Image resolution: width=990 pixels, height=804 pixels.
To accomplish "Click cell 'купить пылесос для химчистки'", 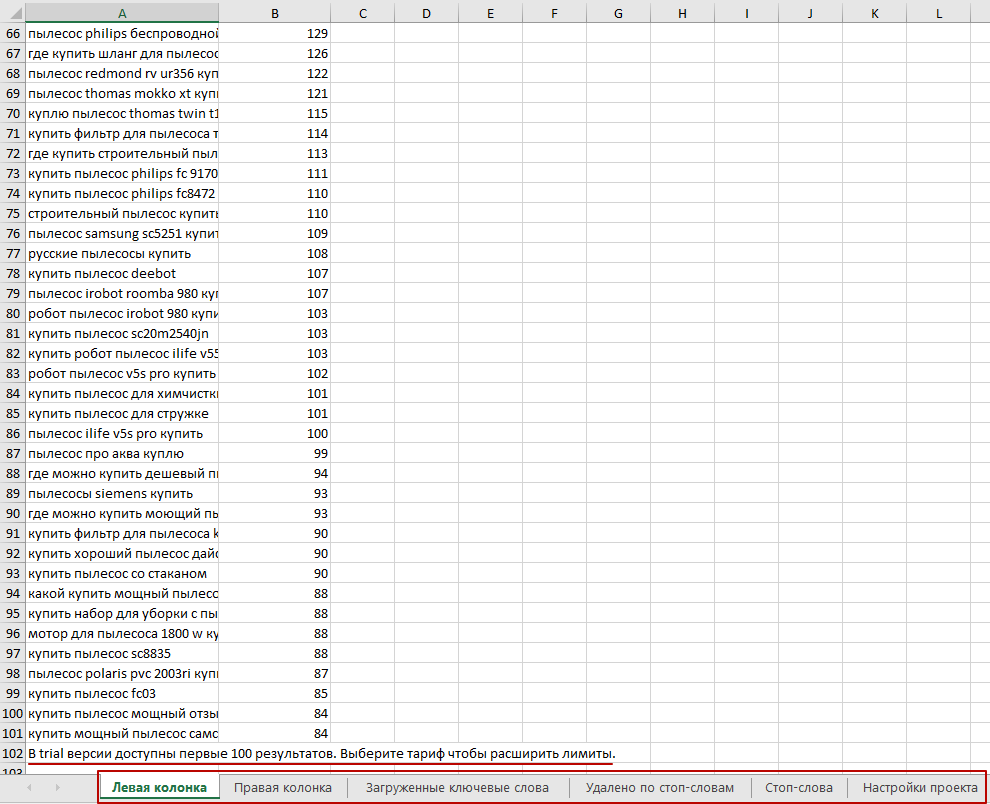I will (122, 393).
